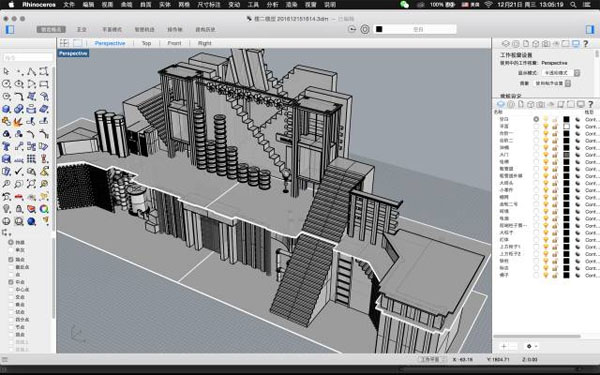Click the black color swatch of first layer
600x375 pixels.
pos(566,119)
